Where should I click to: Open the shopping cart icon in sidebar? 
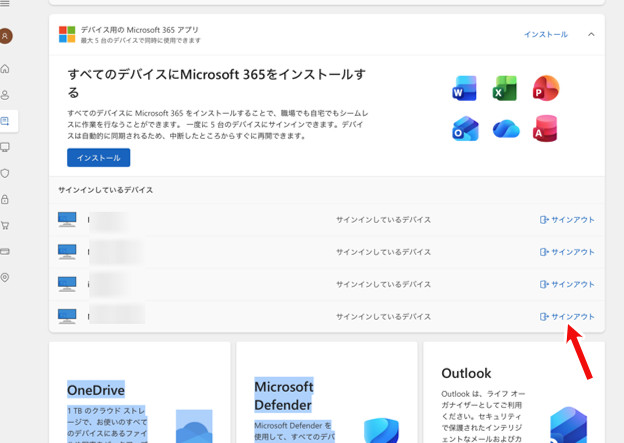click(5, 225)
